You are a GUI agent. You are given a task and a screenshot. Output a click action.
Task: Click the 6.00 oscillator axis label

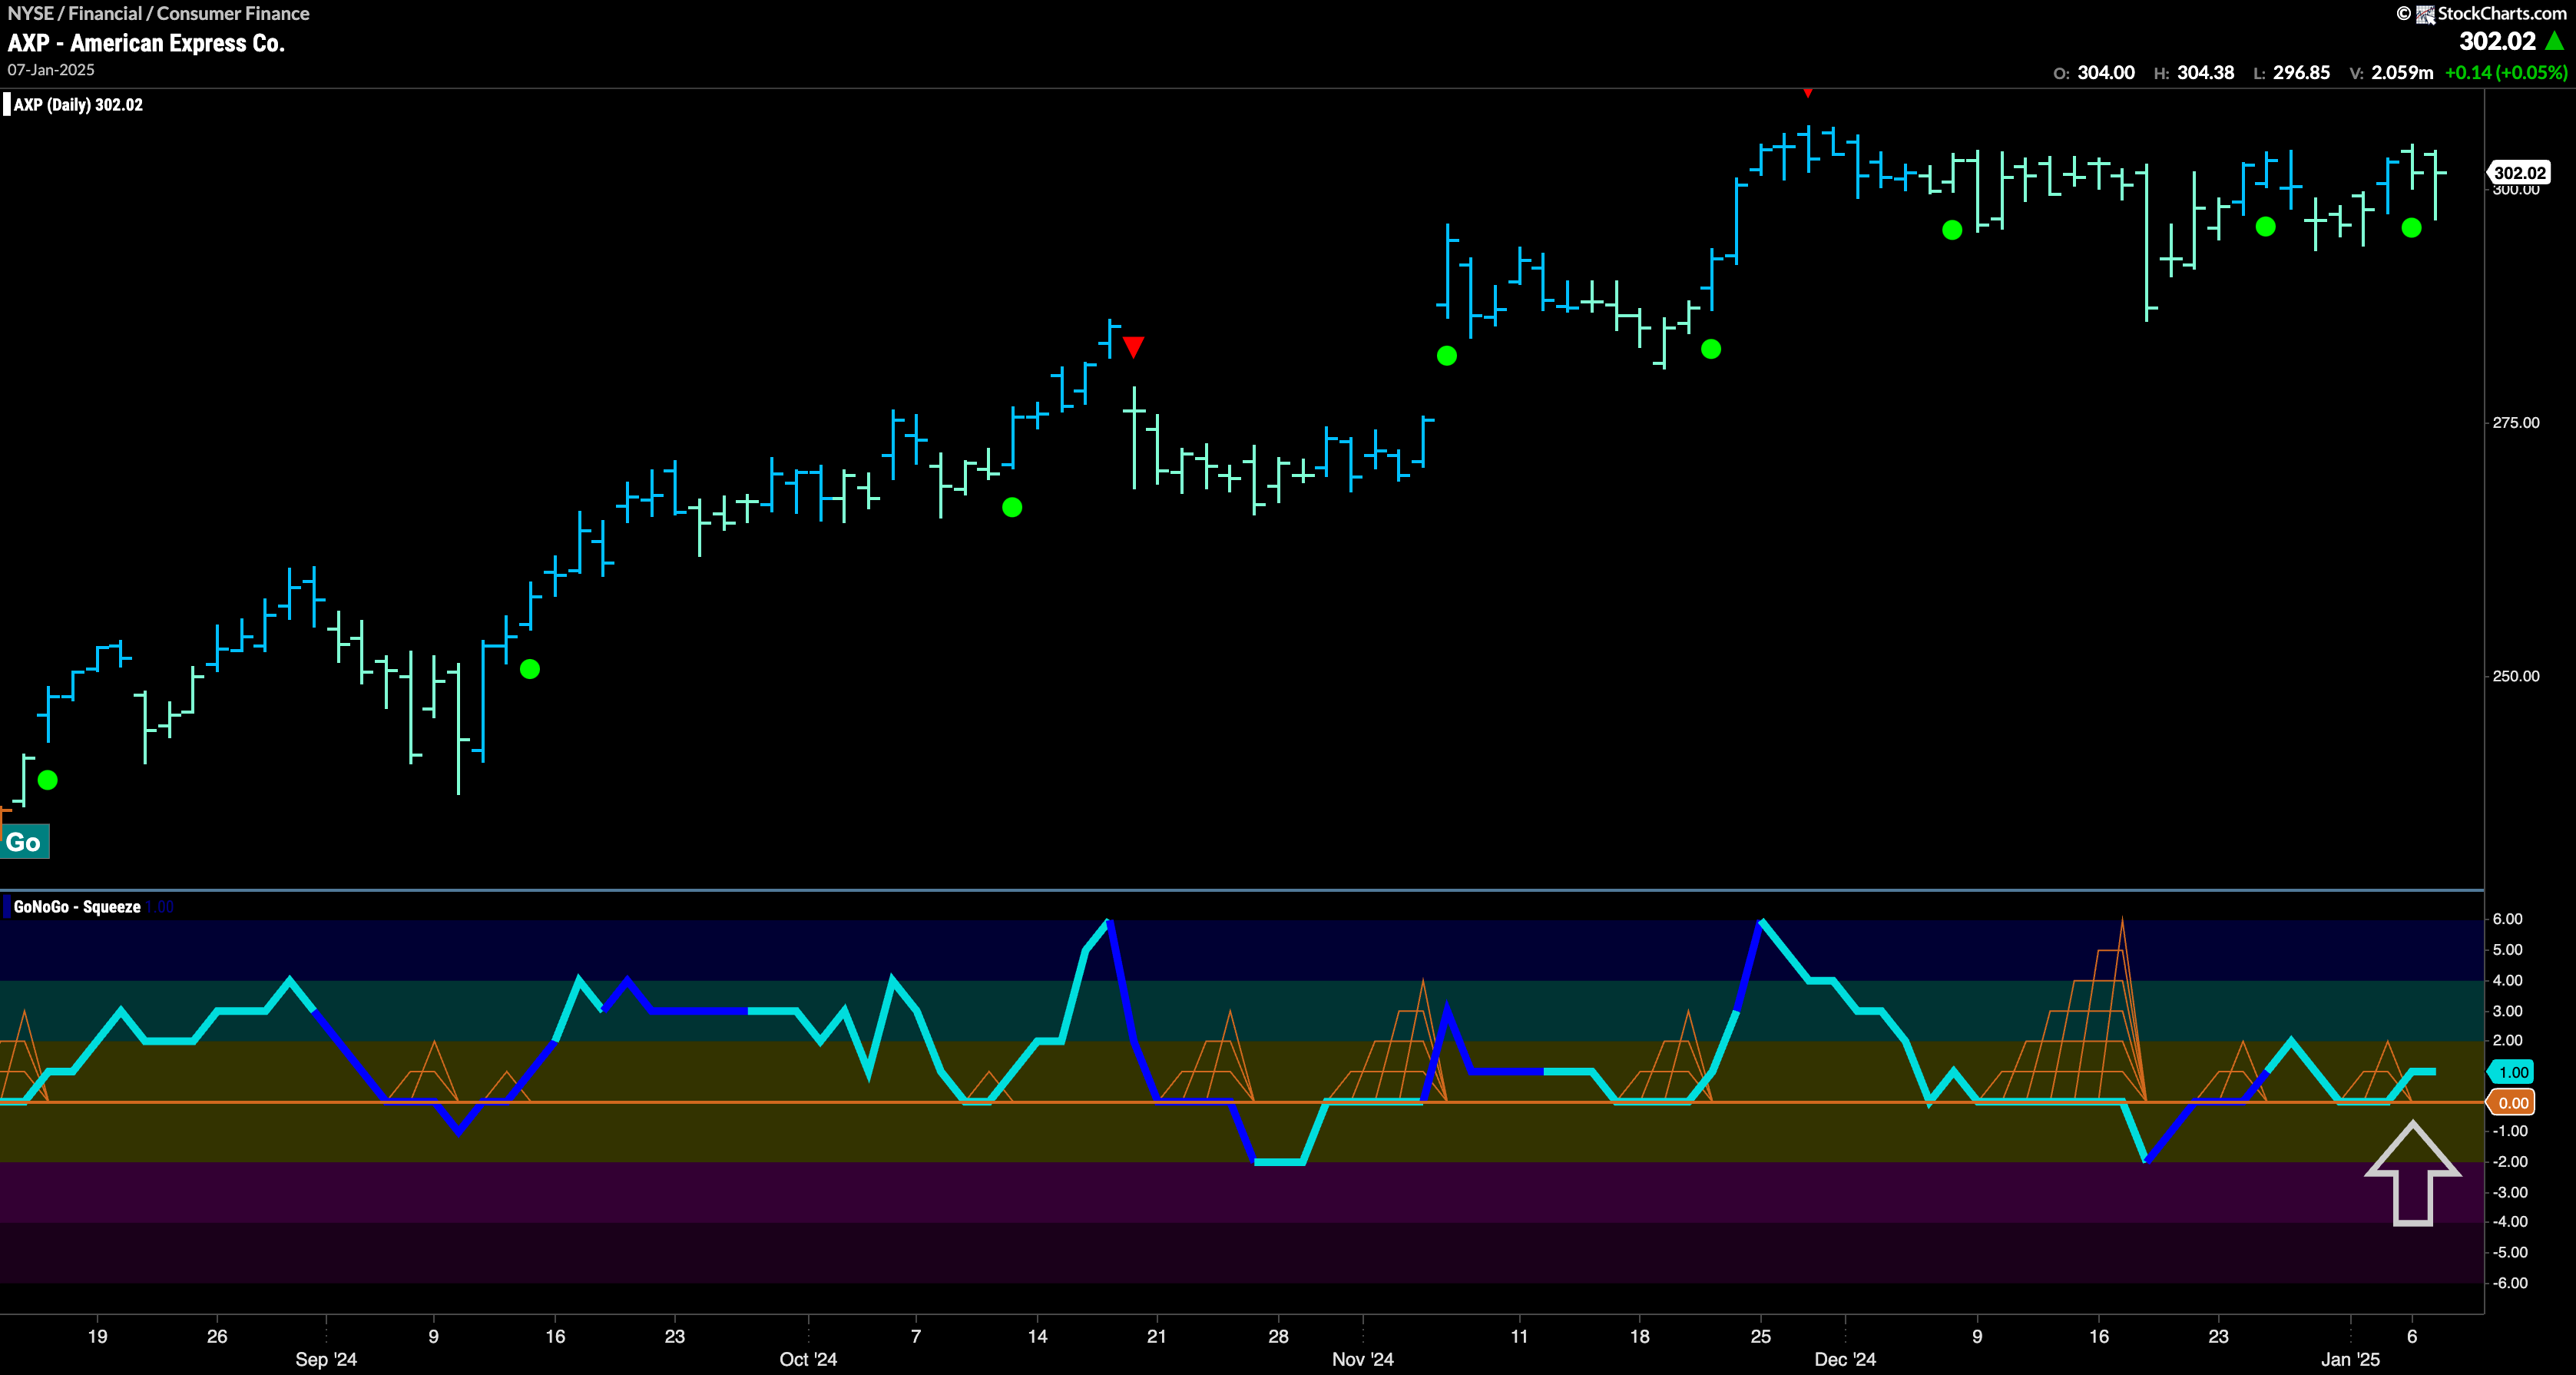pyautogui.click(x=2508, y=919)
